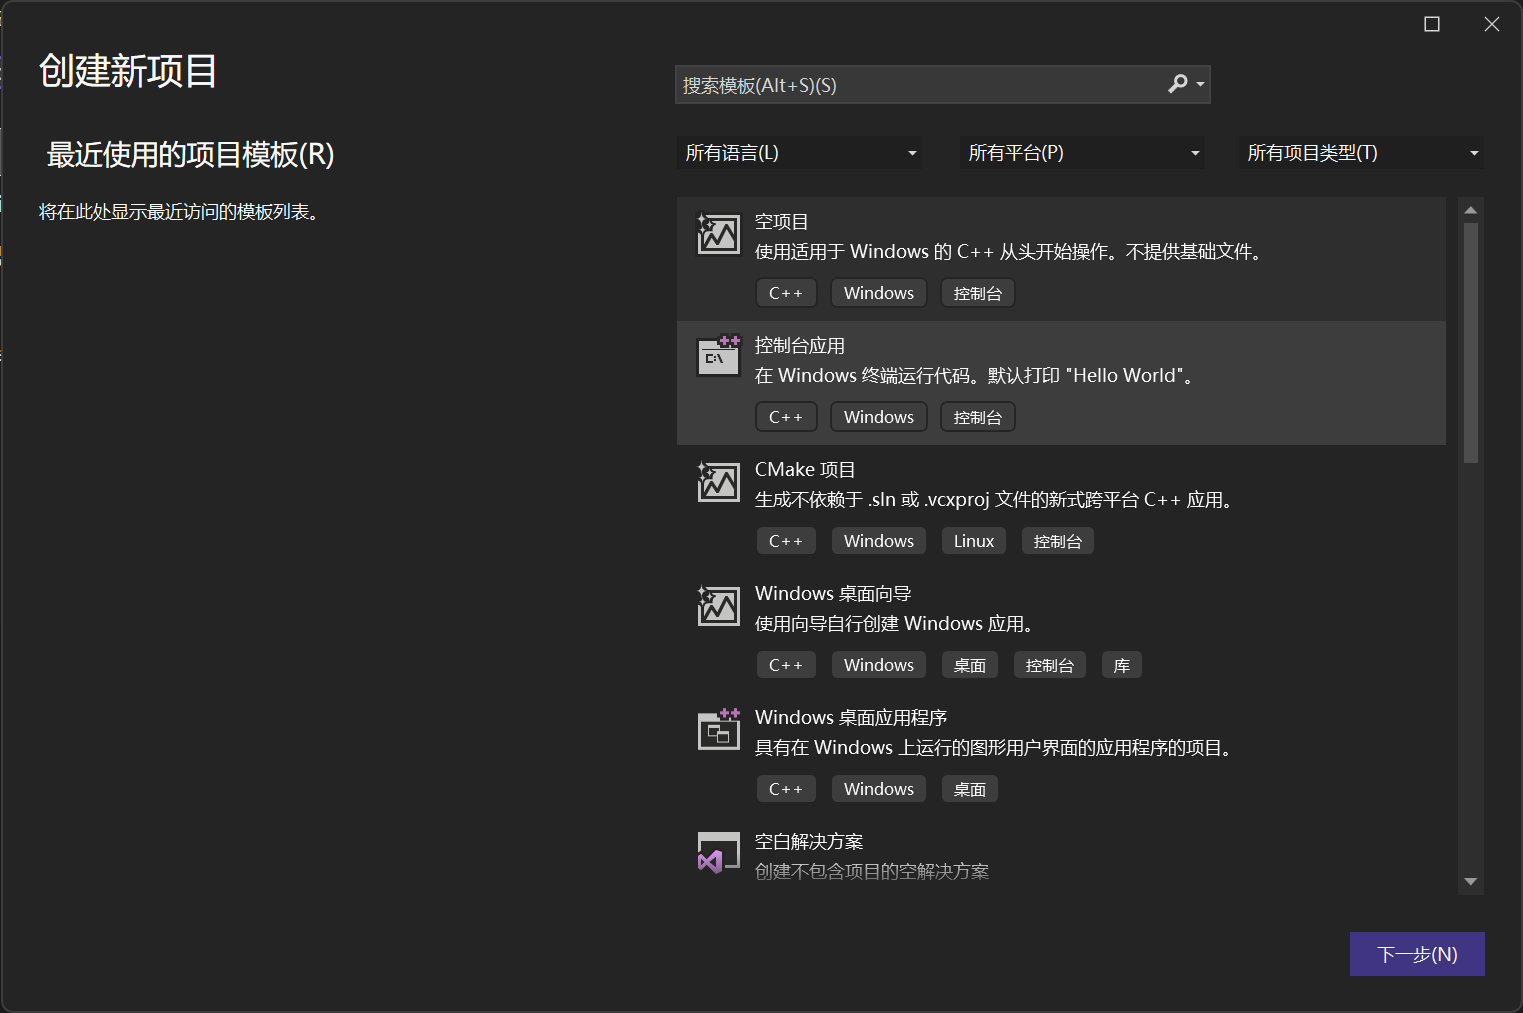Click the C++ tag under CMake 项目
This screenshot has width=1523, height=1013.
786,541
